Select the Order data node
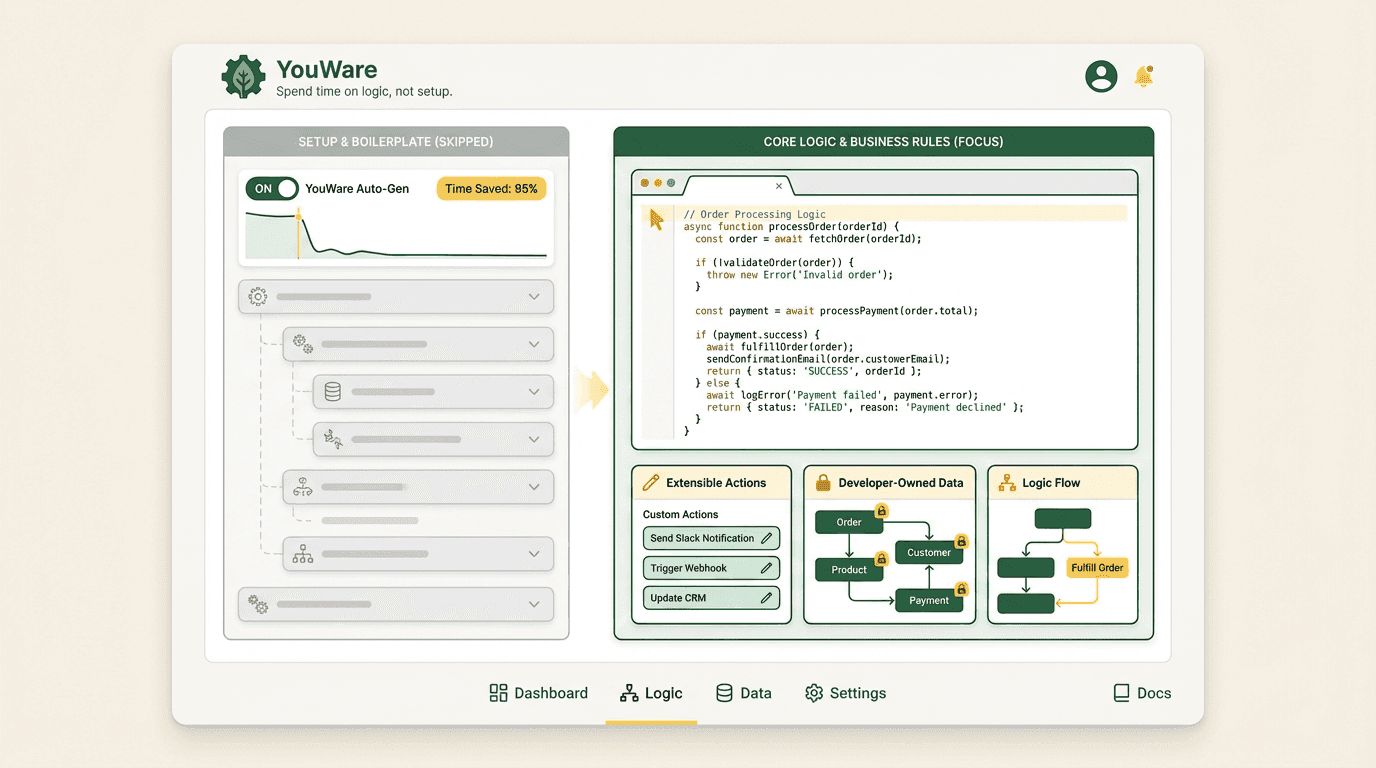1376x768 pixels. coord(849,522)
